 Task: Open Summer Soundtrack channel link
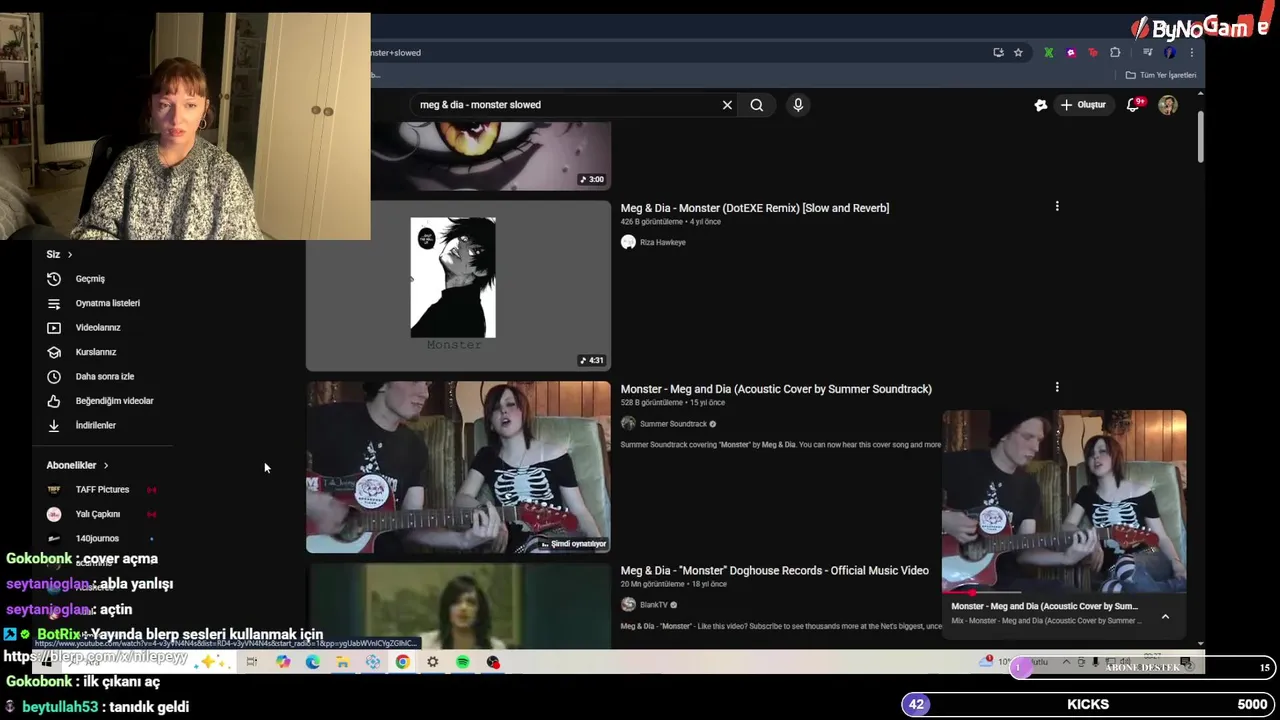tap(673, 424)
